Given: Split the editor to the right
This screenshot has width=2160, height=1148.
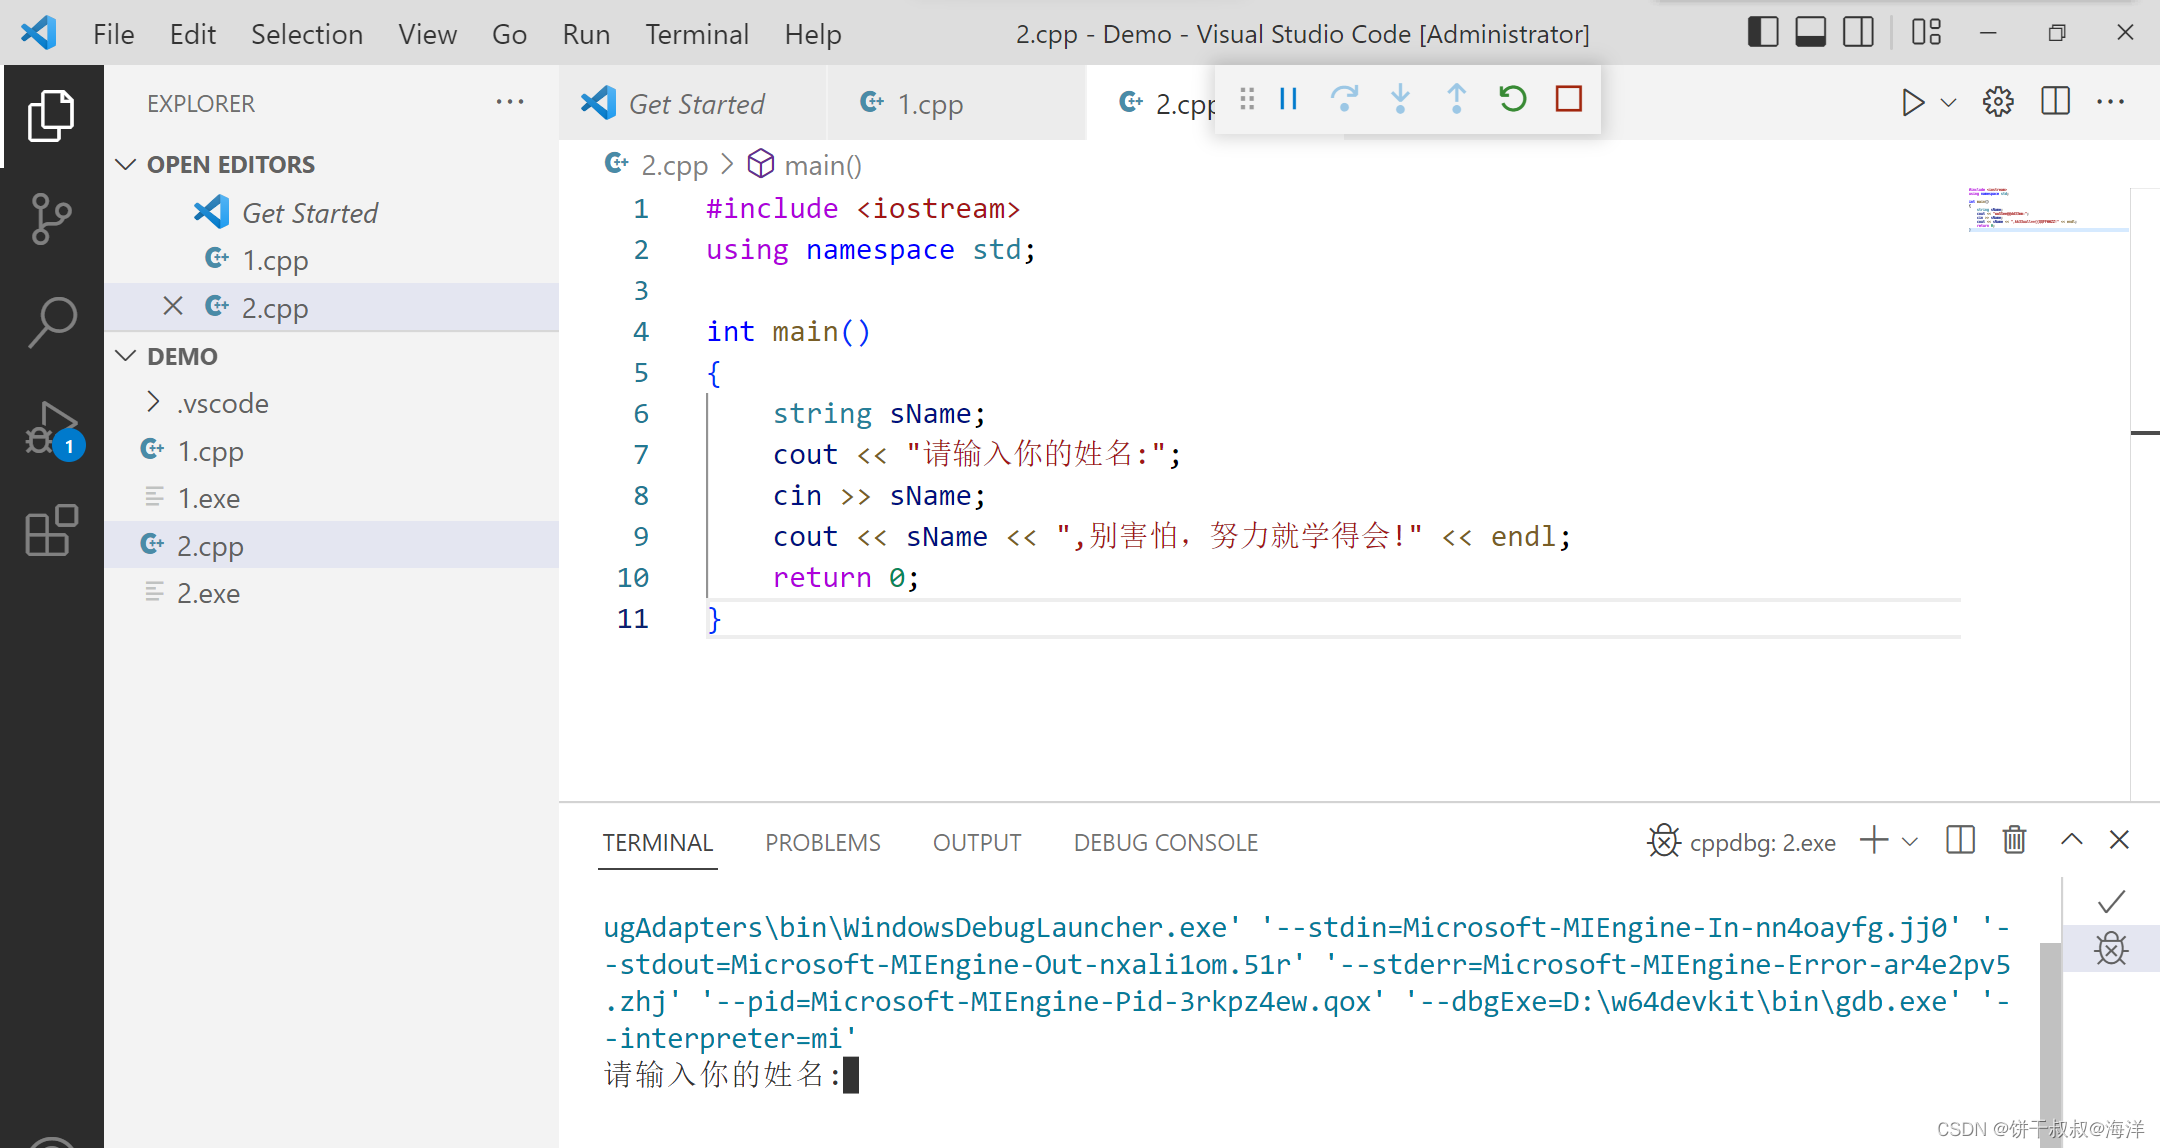Looking at the screenshot, I should [x=2056, y=102].
